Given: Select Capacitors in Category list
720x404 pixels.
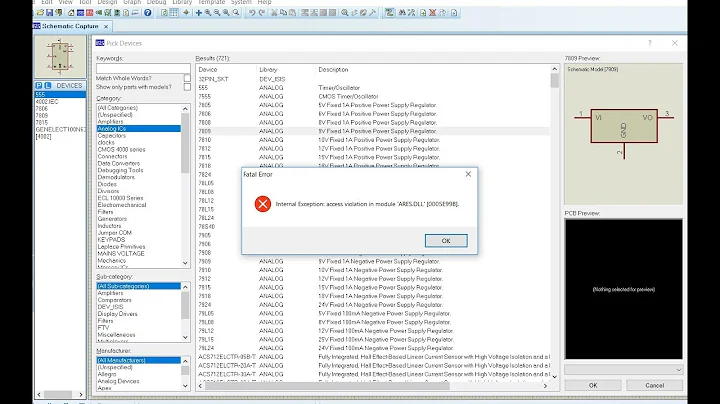Looking at the screenshot, I should [139, 135].
